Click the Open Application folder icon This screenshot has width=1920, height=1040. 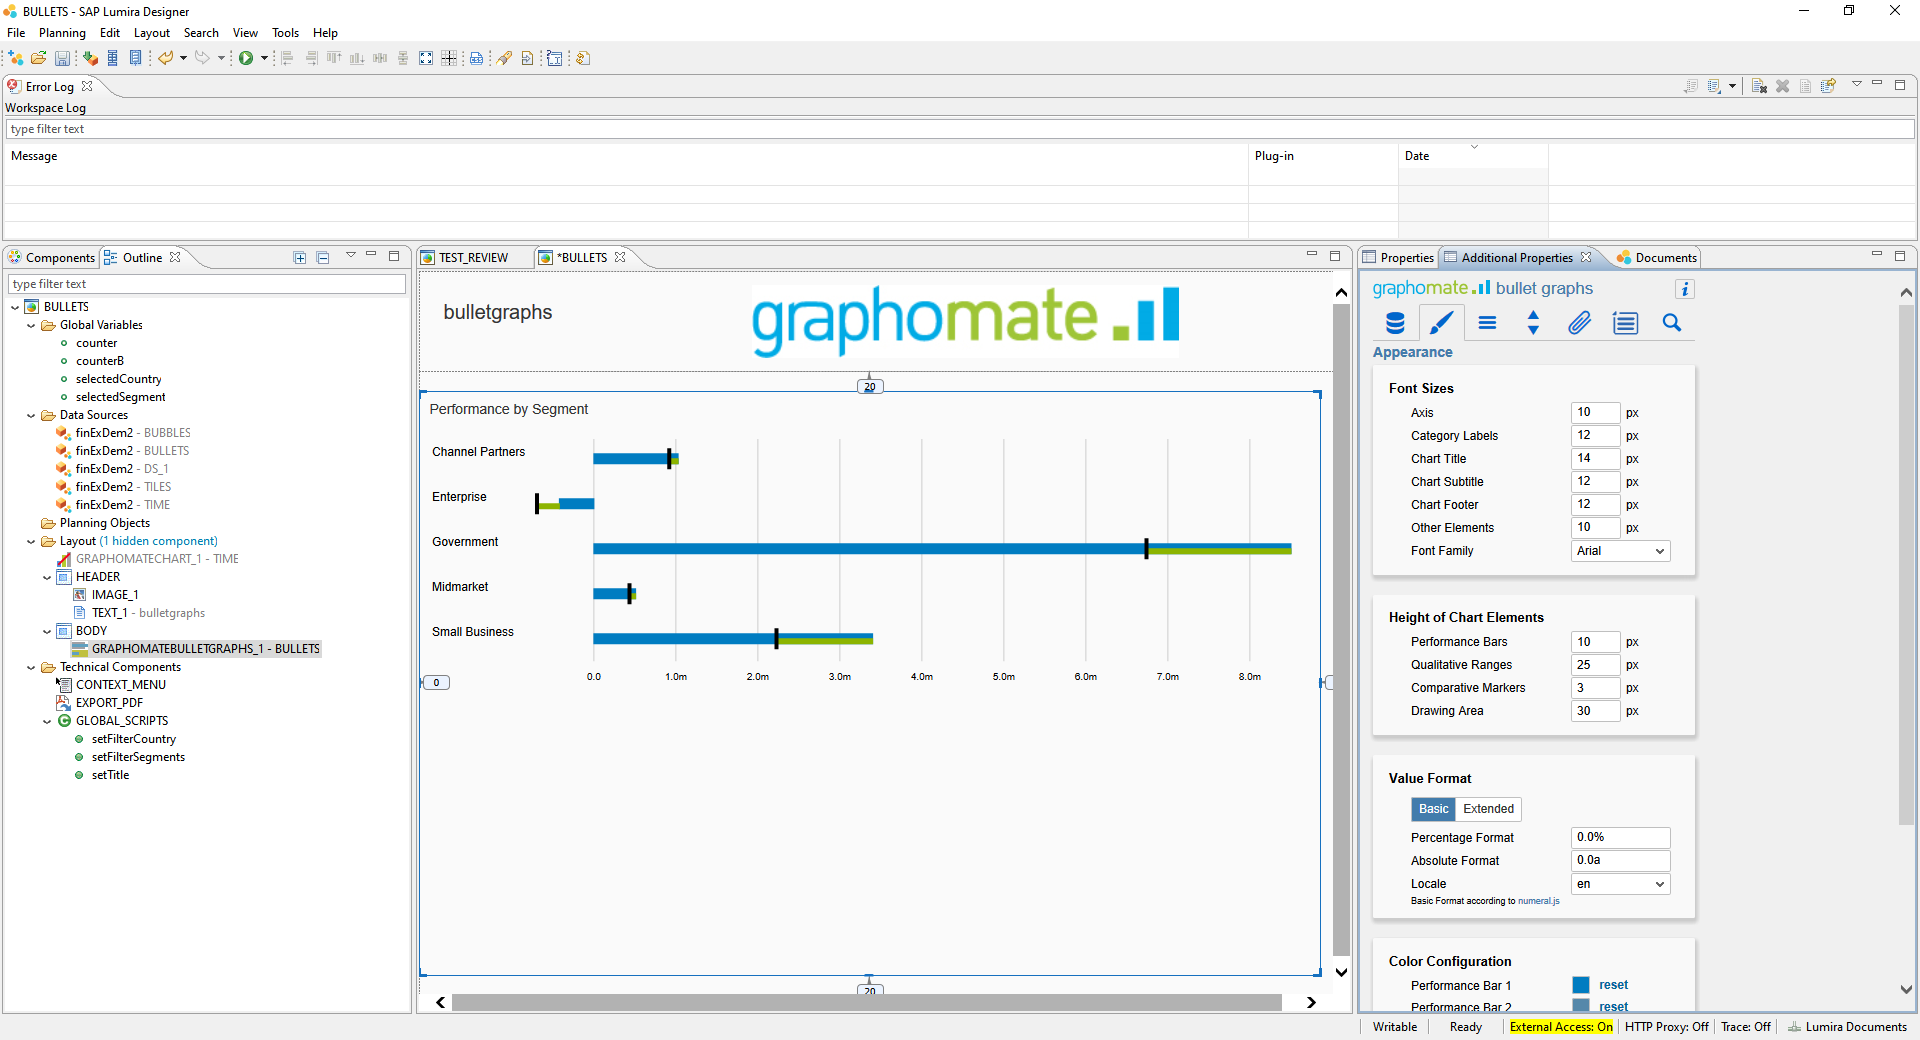click(39, 58)
